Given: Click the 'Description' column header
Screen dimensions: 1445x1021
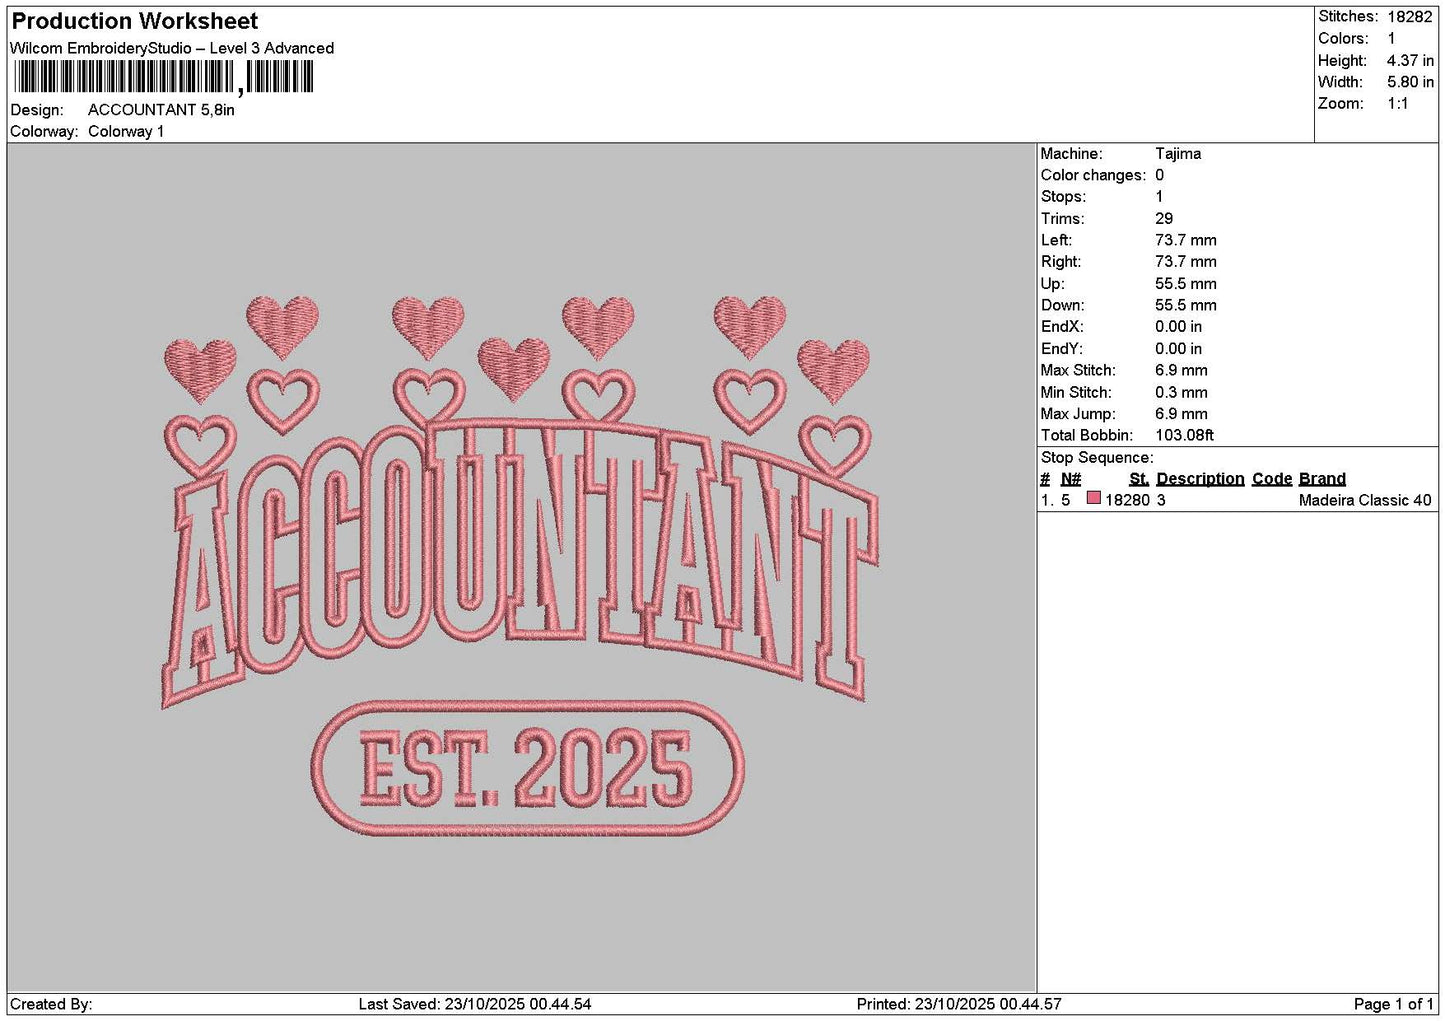Looking at the screenshot, I should [x=1200, y=479].
